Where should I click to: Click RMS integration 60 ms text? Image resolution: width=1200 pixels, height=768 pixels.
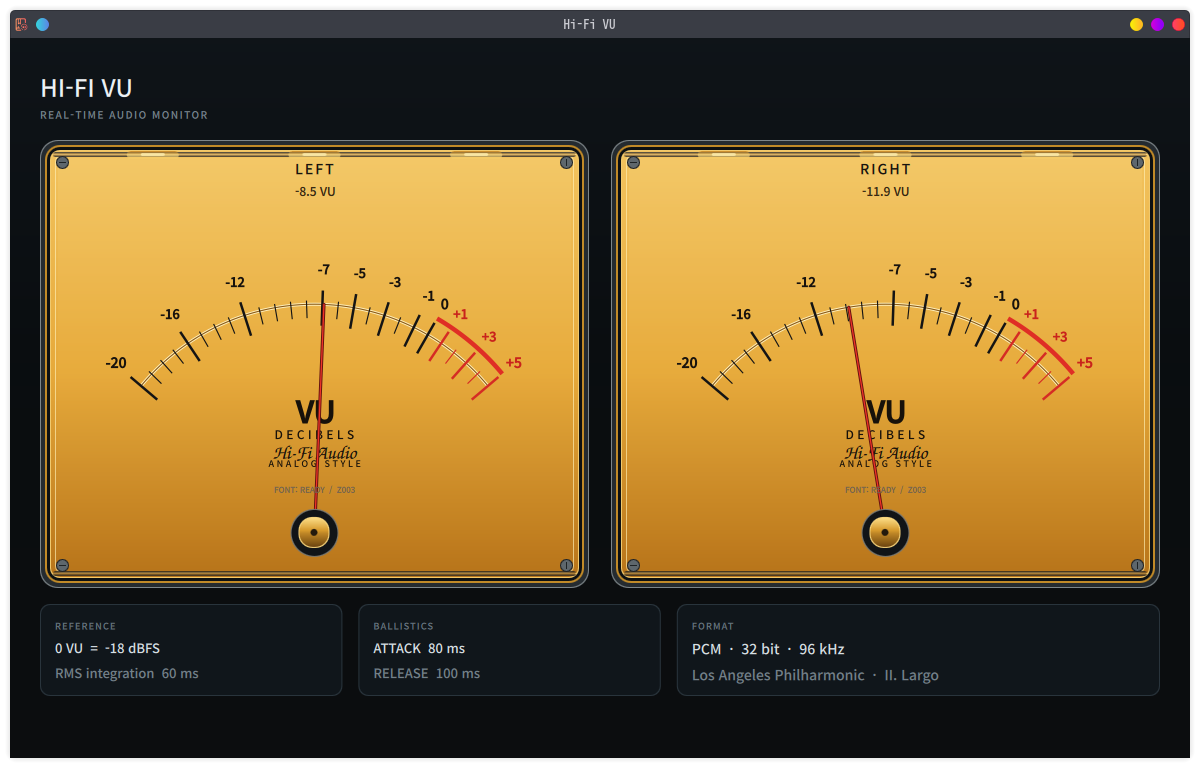coord(127,673)
